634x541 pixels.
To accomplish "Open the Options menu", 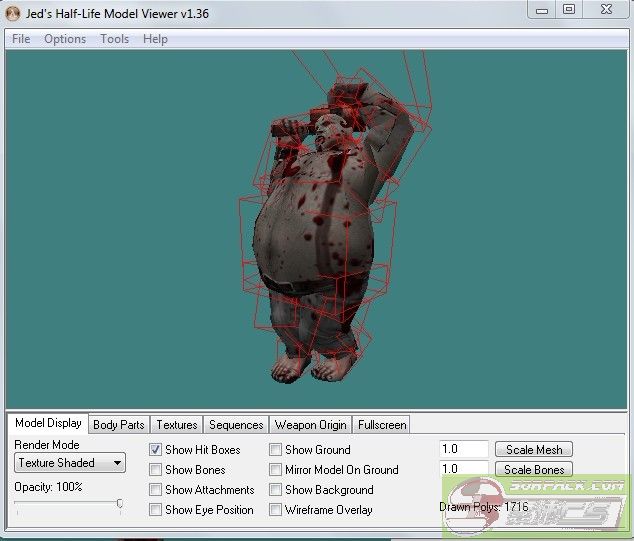I will [x=65, y=39].
